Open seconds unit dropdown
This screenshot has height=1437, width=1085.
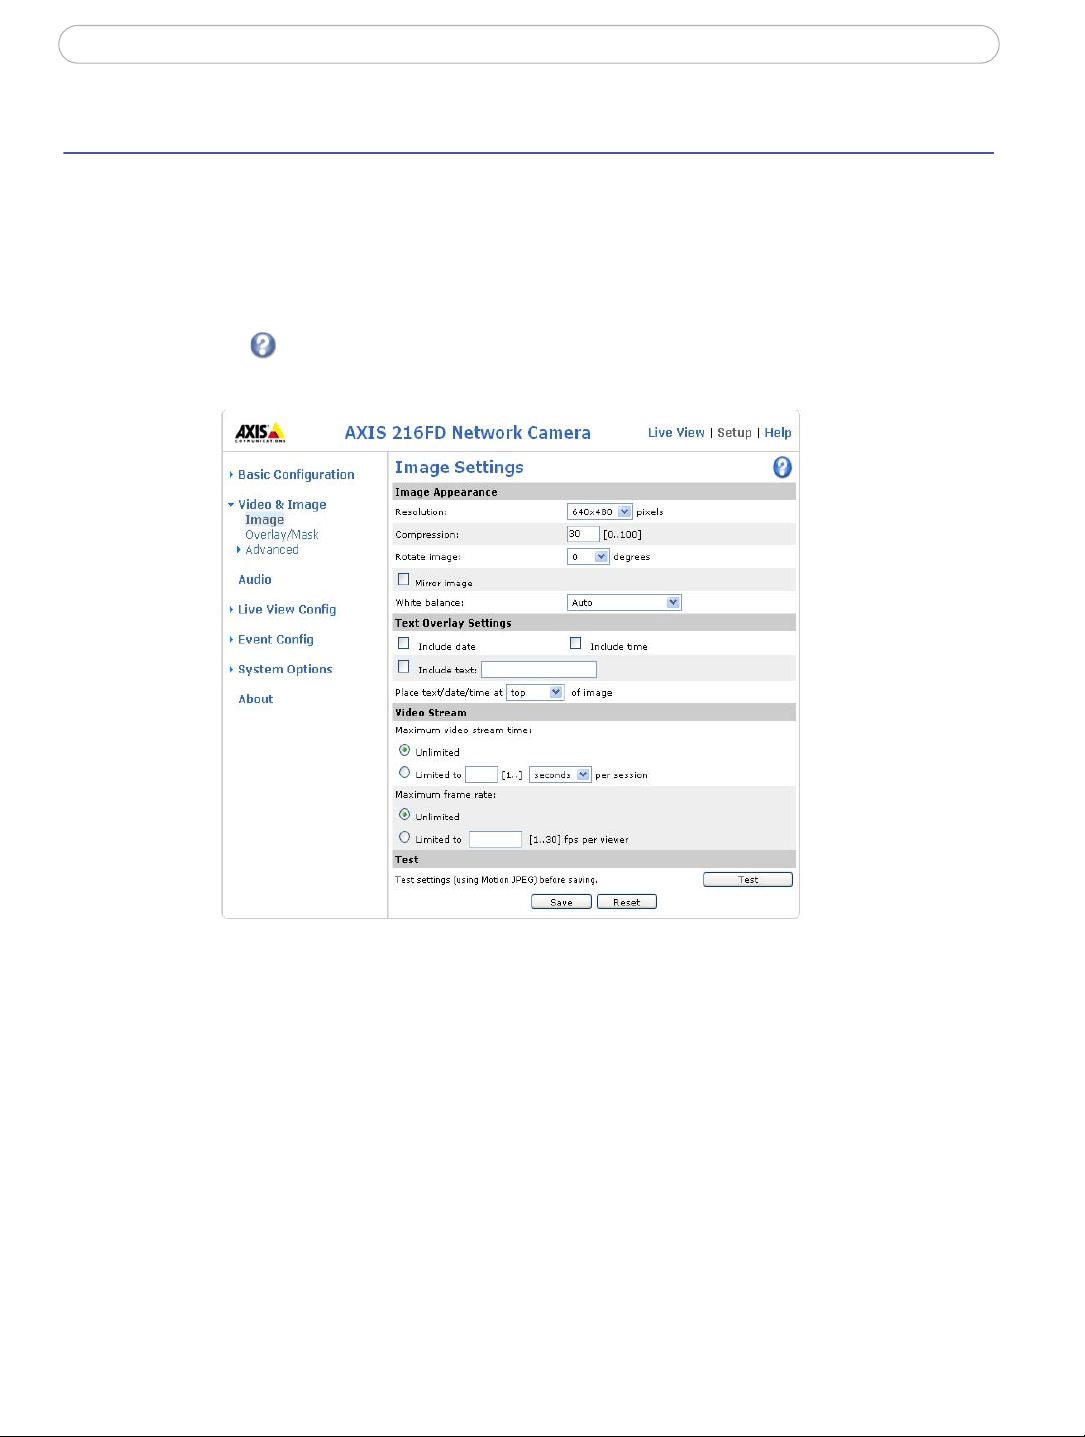tap(560, 775)
